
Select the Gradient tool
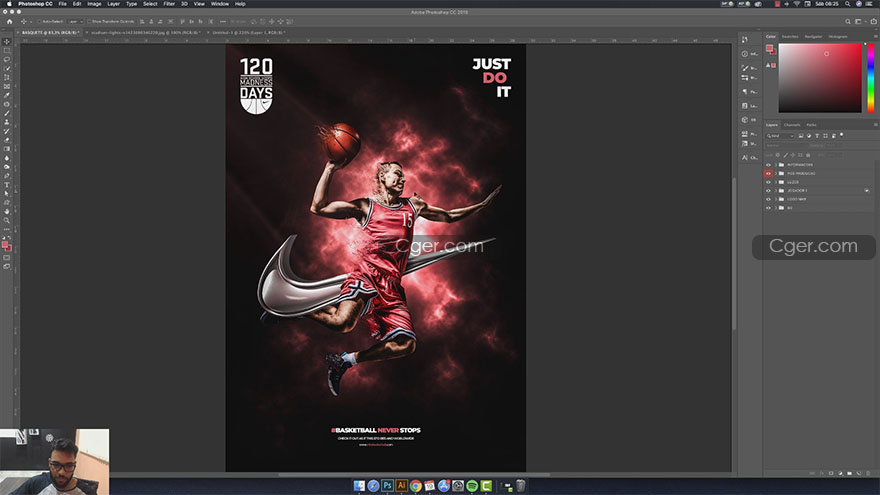point(7,149)
